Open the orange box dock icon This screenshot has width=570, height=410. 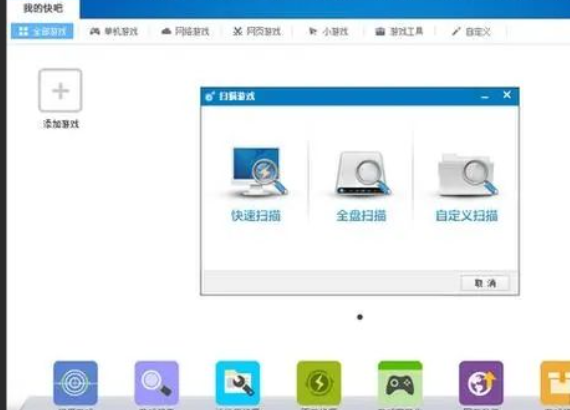[x=555, y=383]
